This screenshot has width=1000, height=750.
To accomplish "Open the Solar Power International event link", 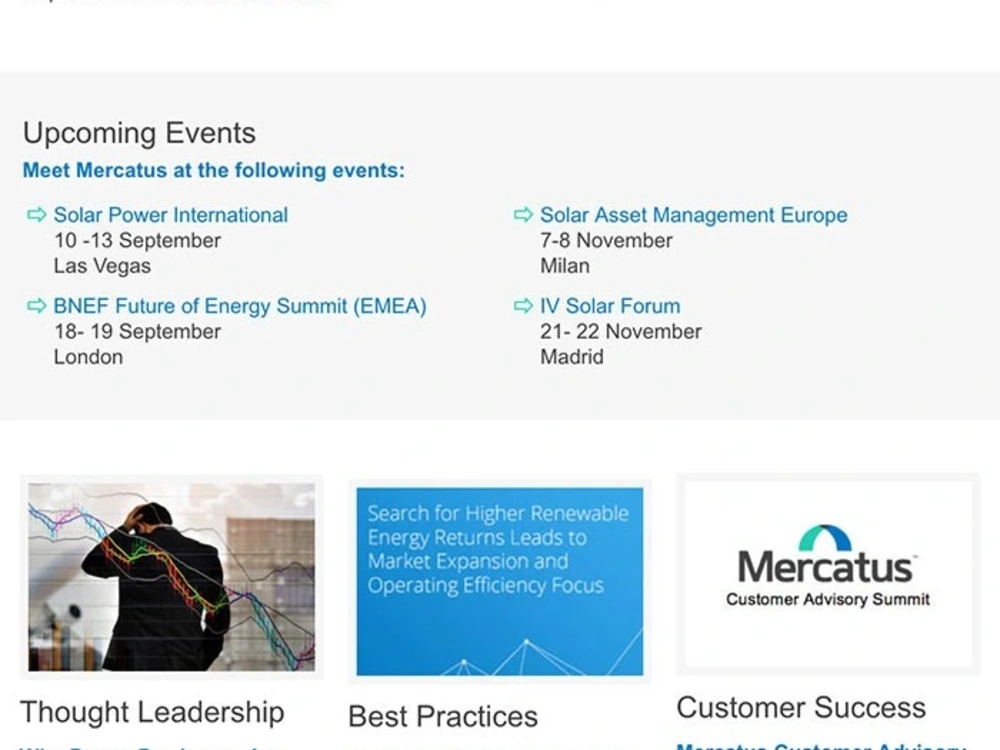I will (170, 215).
